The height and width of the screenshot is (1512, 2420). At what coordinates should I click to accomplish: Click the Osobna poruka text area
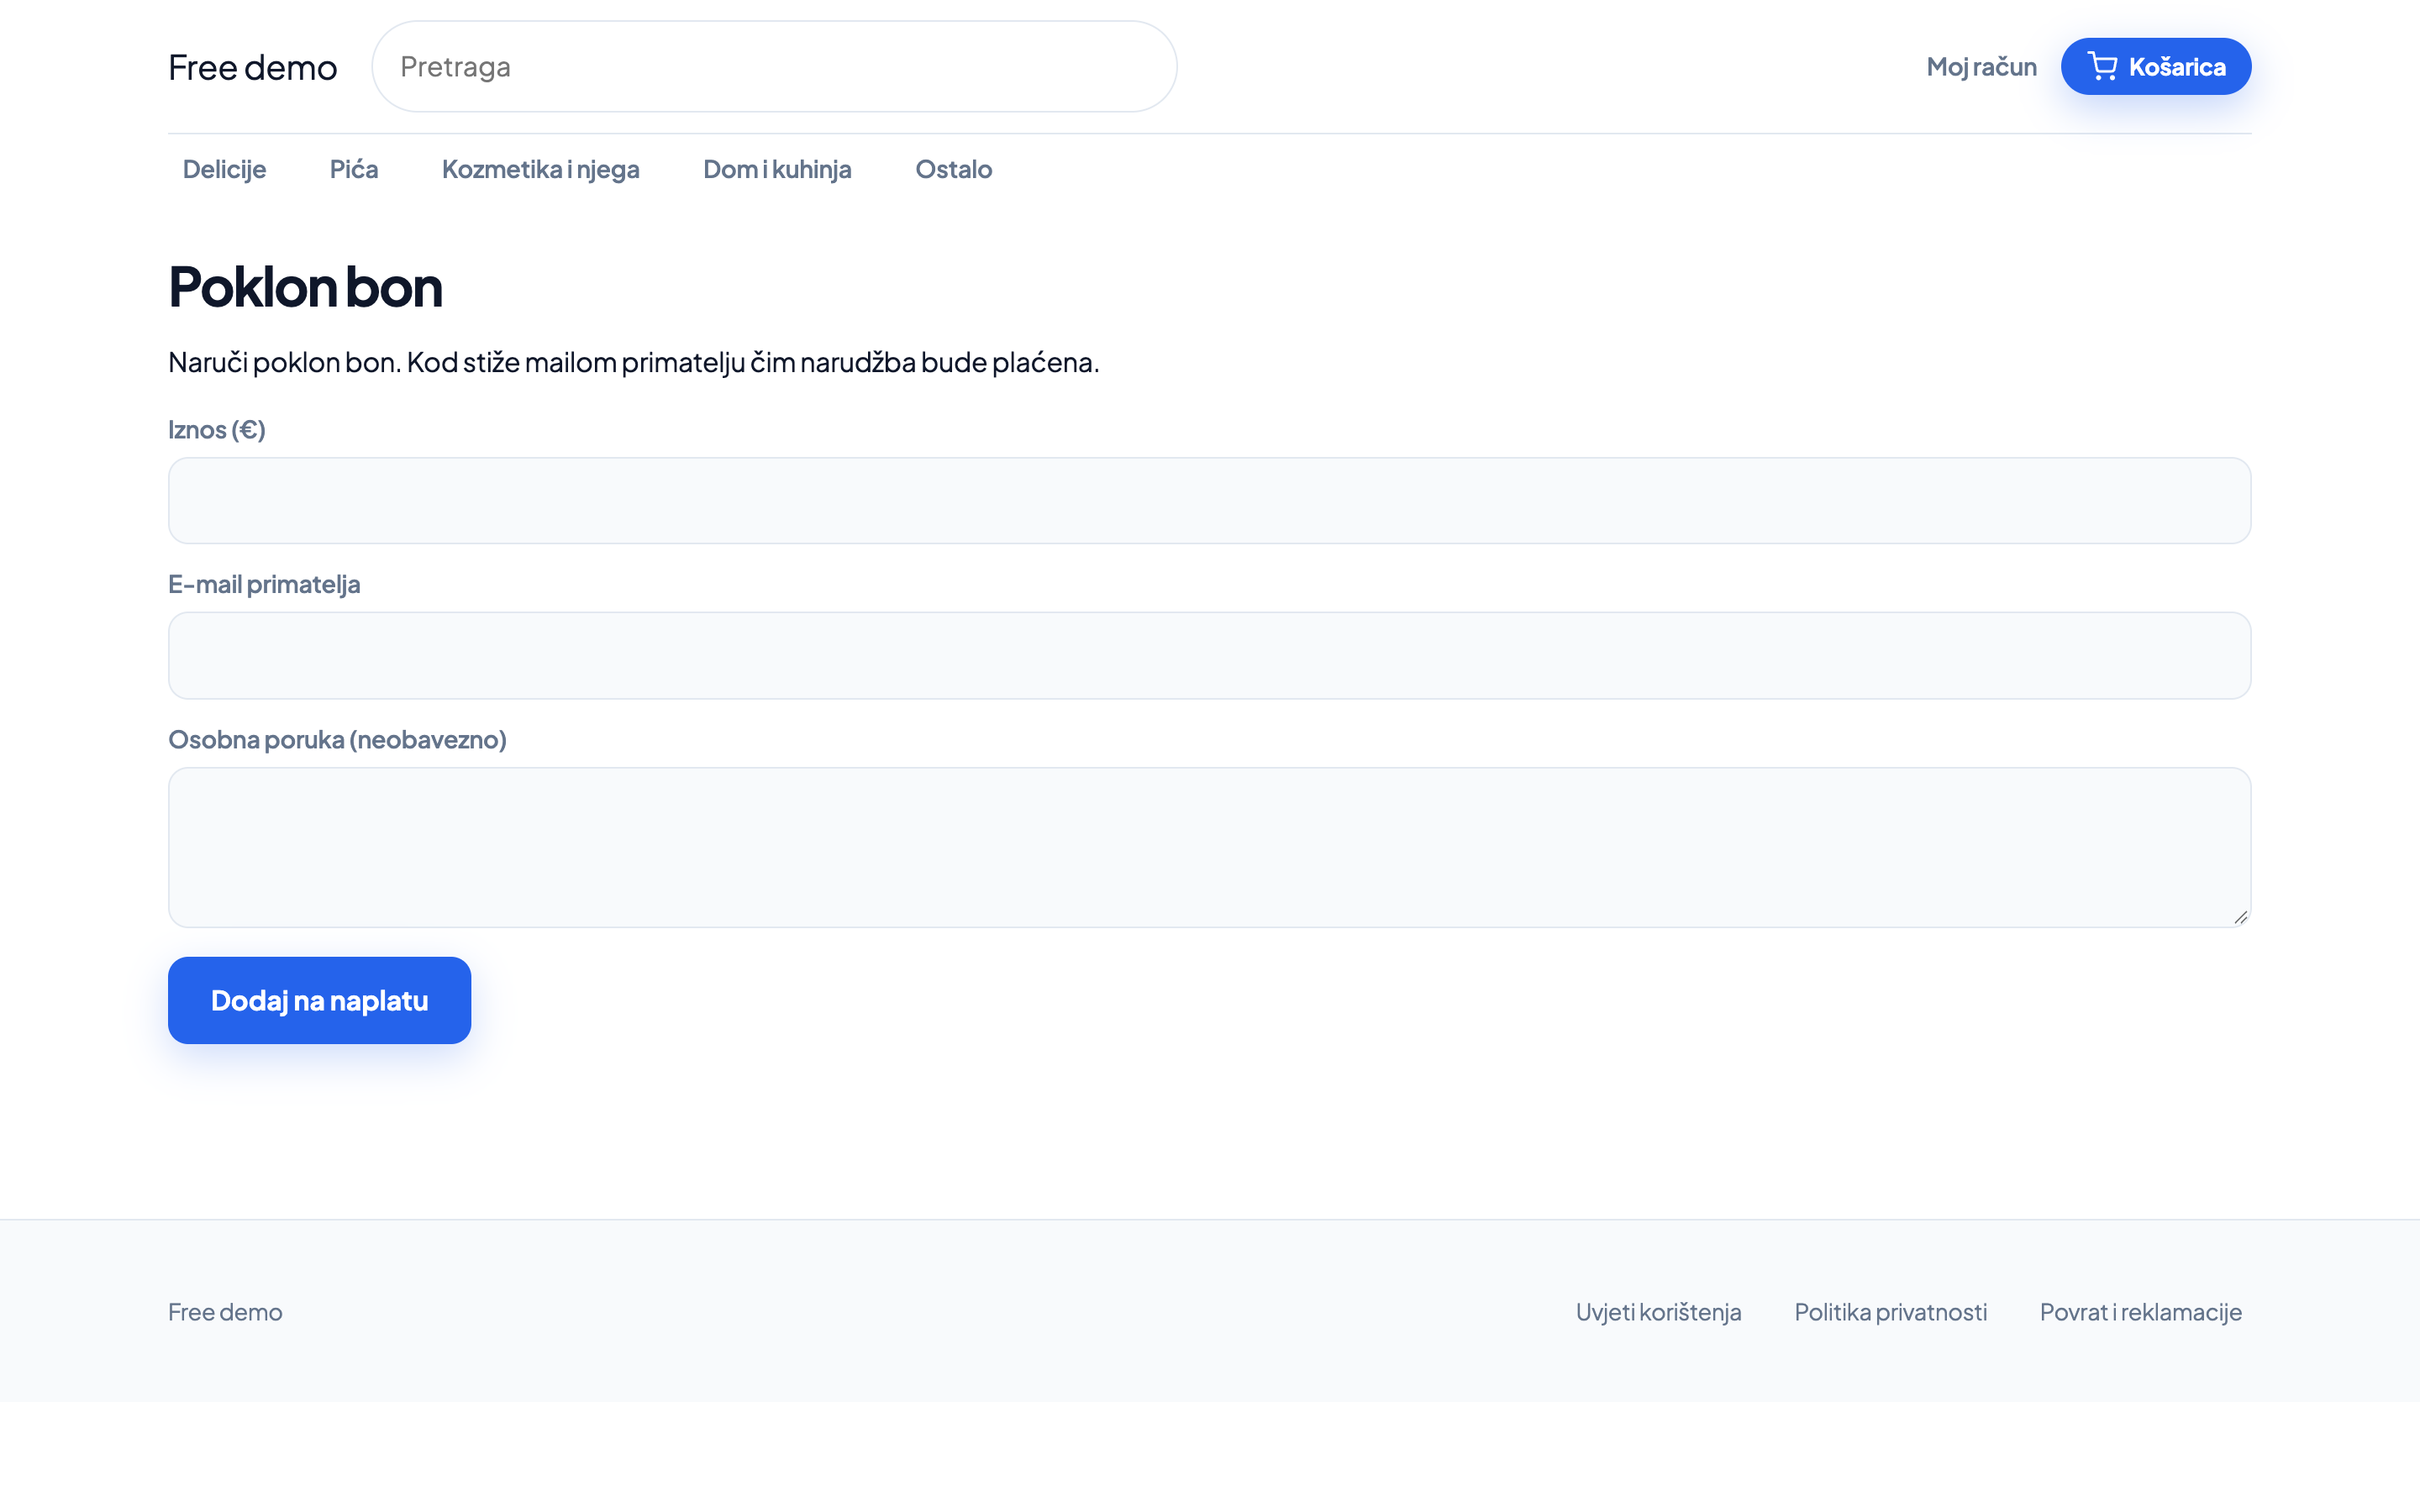[x=1209, y=847]
